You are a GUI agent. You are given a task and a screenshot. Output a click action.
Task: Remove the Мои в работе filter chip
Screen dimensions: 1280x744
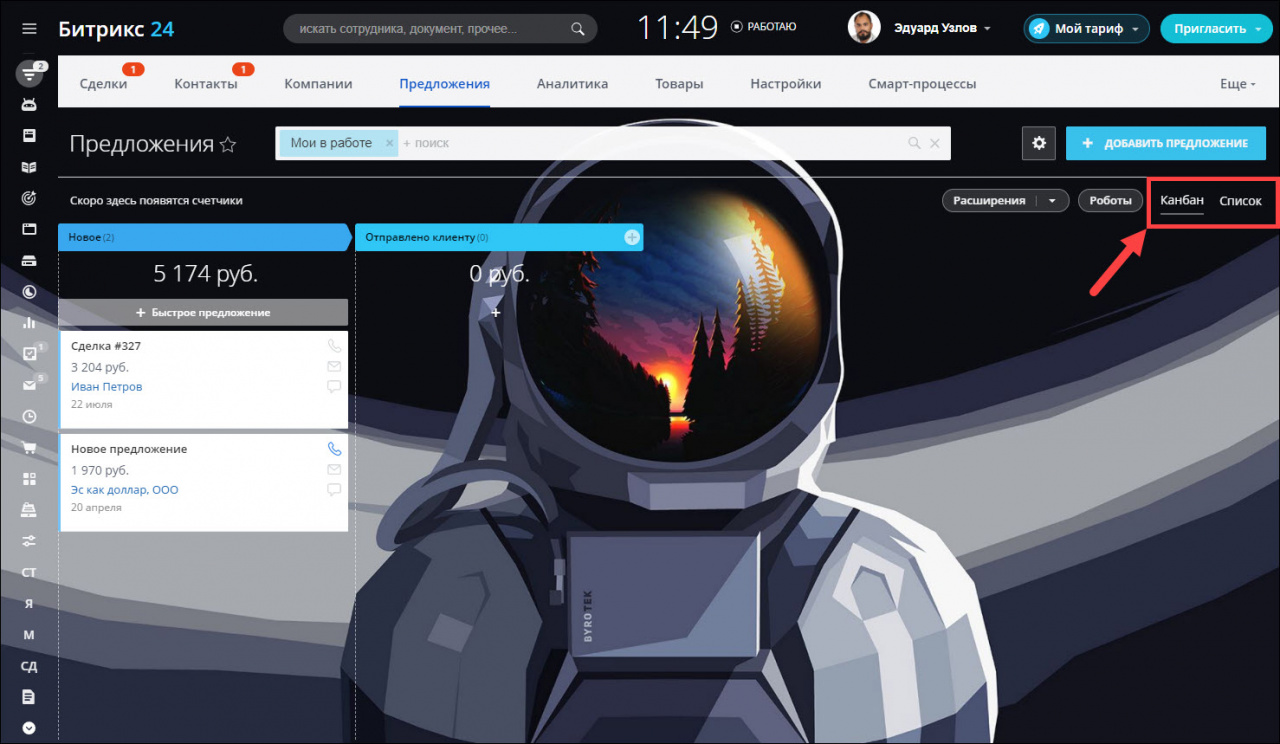tap(389, 143)
